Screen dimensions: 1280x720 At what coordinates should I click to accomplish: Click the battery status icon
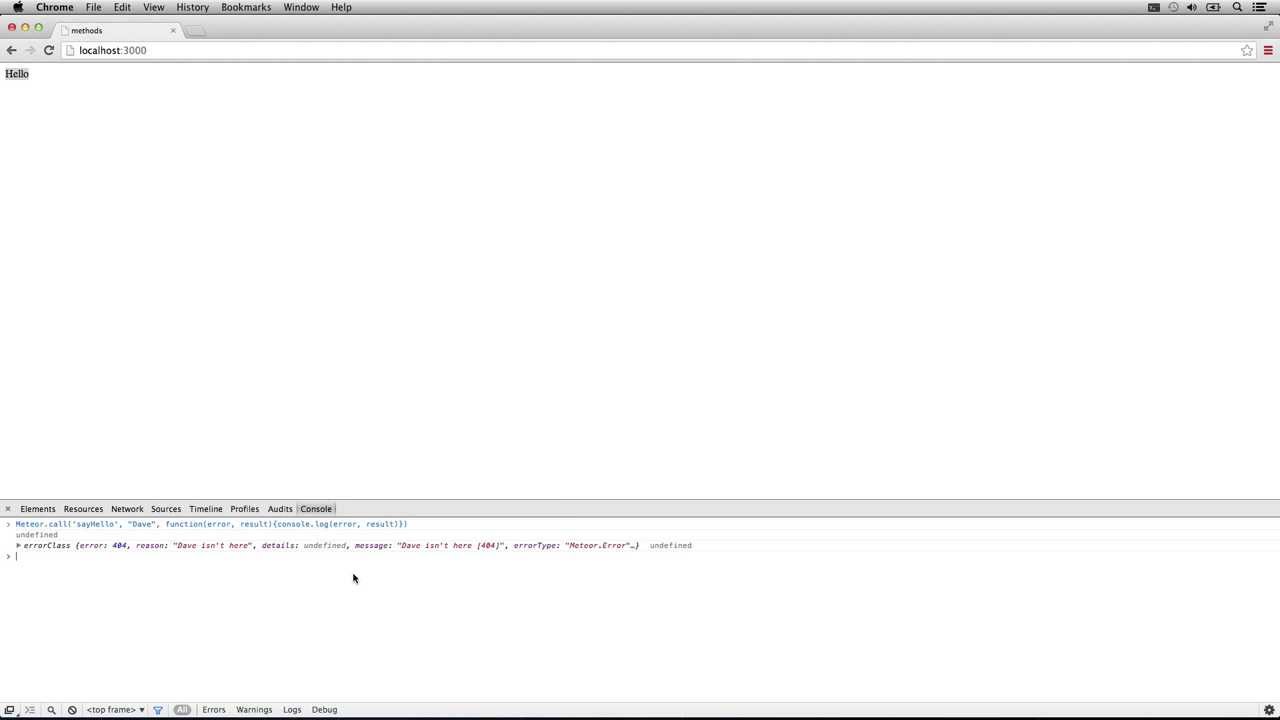click(1213, 7)
